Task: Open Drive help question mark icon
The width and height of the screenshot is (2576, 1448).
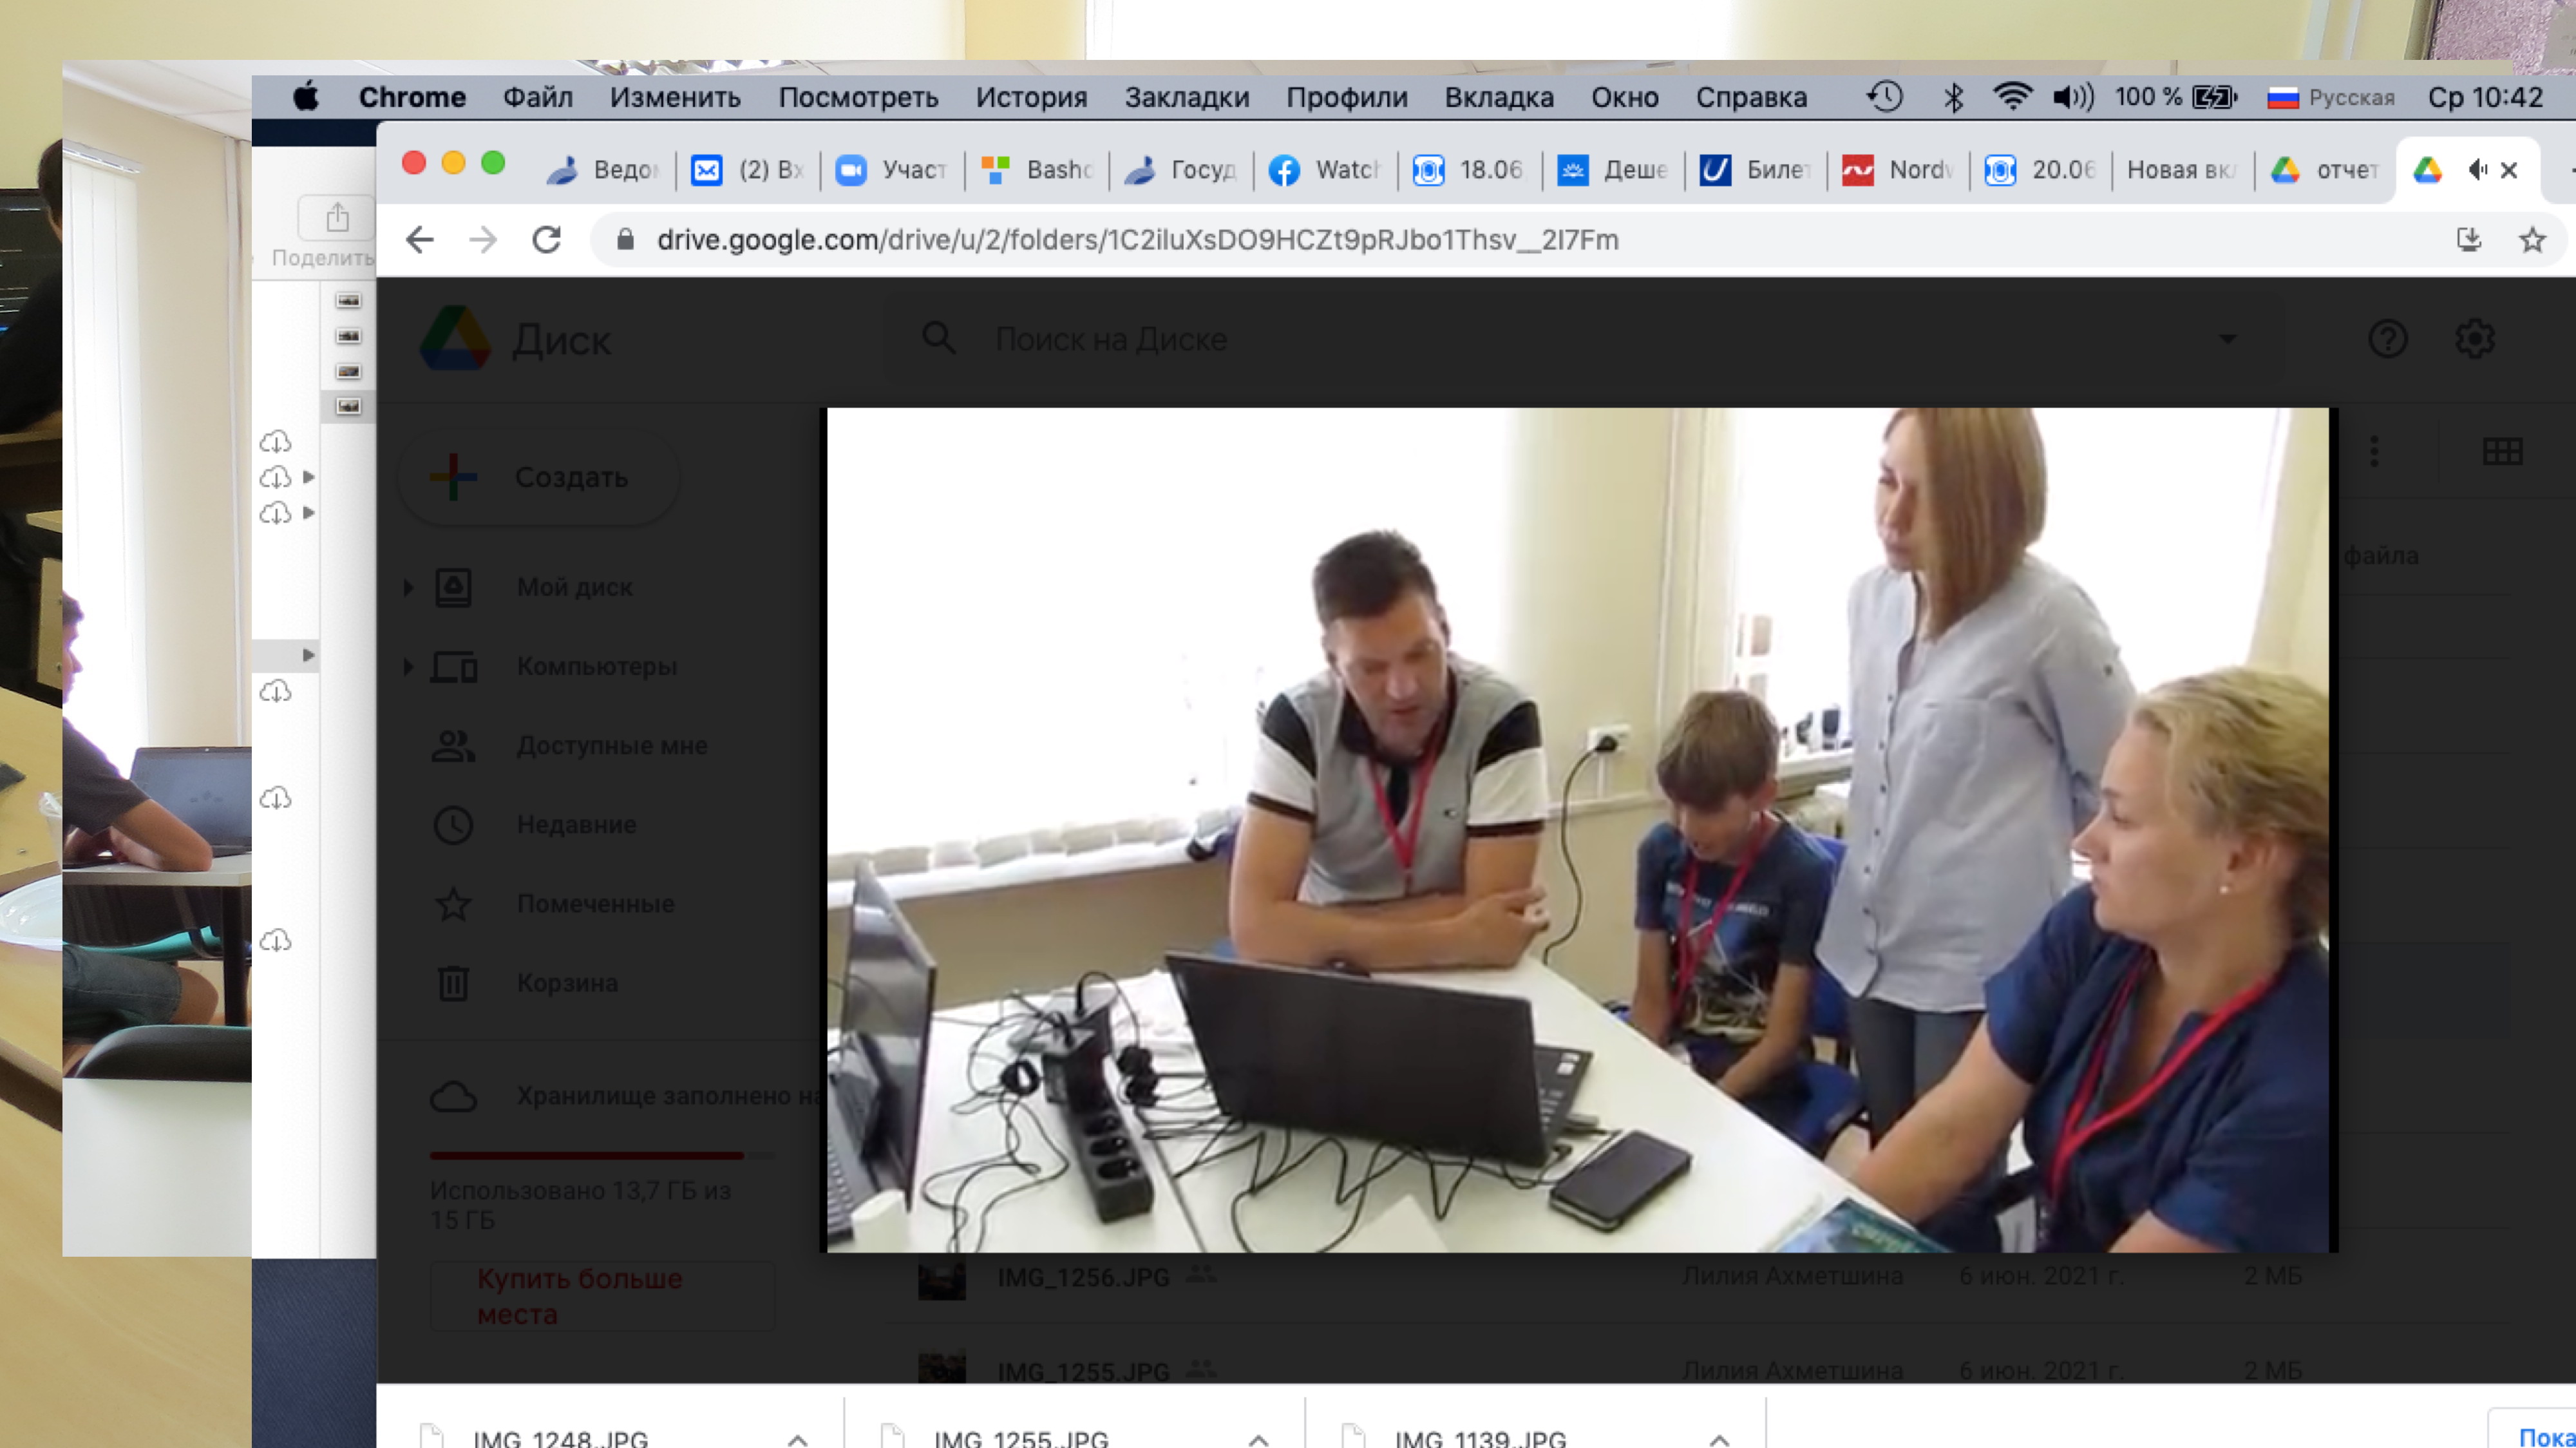Action: pos(2387,339)
